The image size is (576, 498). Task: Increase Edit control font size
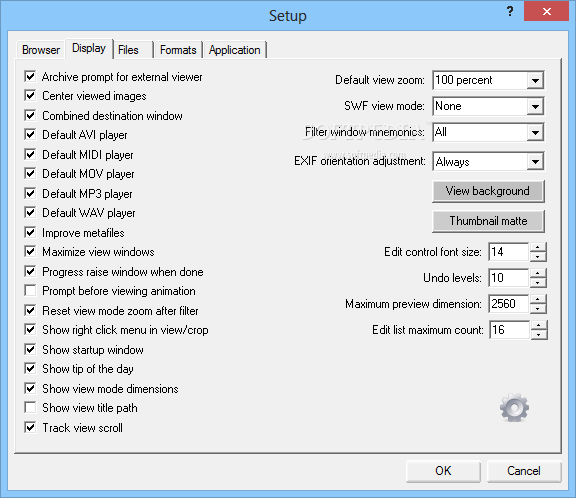coord(538,248)
